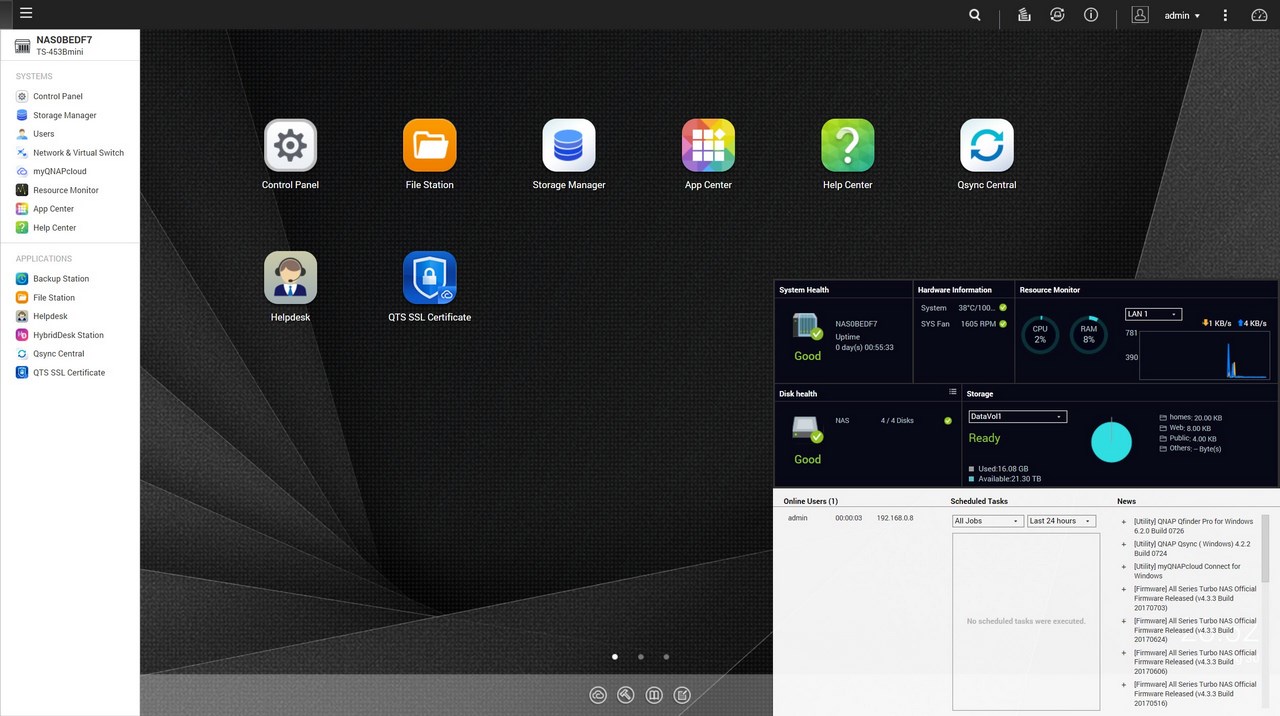Click the firmware Build 20170624 news text
This screenshot has width=1280, height=716.
click(1195, 630)
